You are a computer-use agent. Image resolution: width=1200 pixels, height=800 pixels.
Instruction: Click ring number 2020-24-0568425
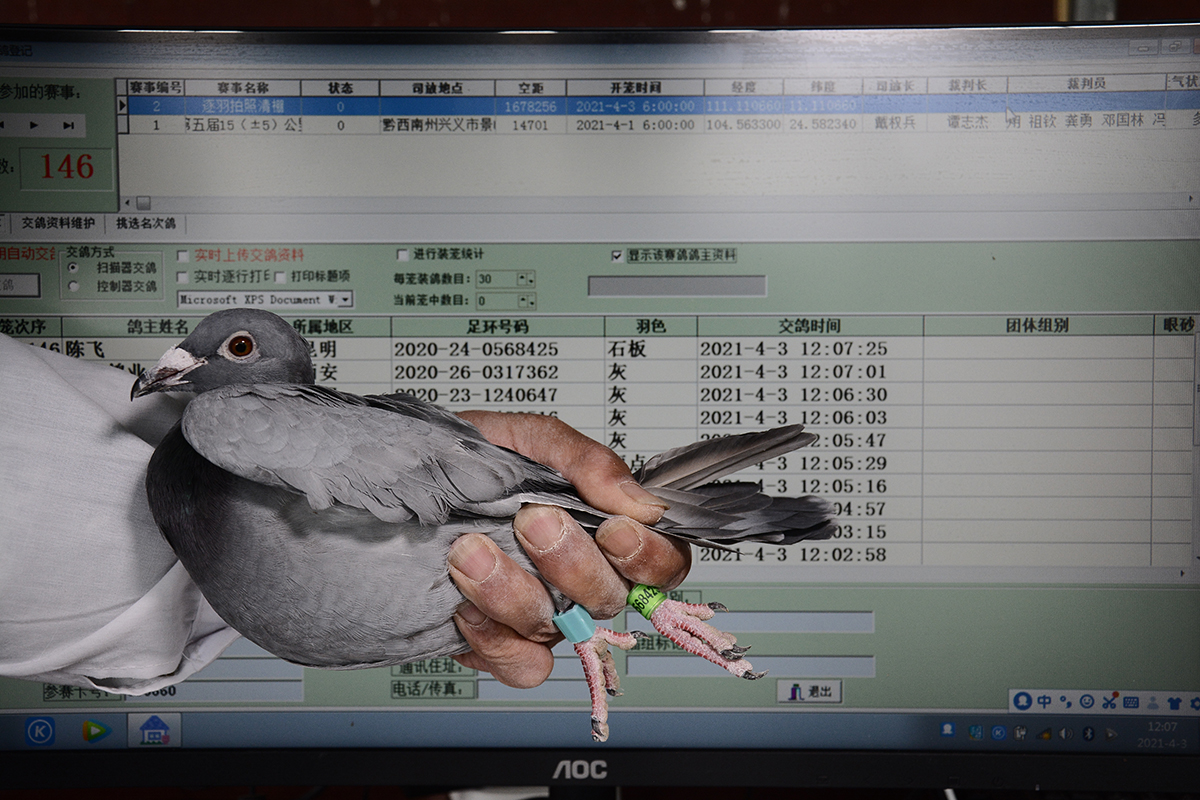476,349
